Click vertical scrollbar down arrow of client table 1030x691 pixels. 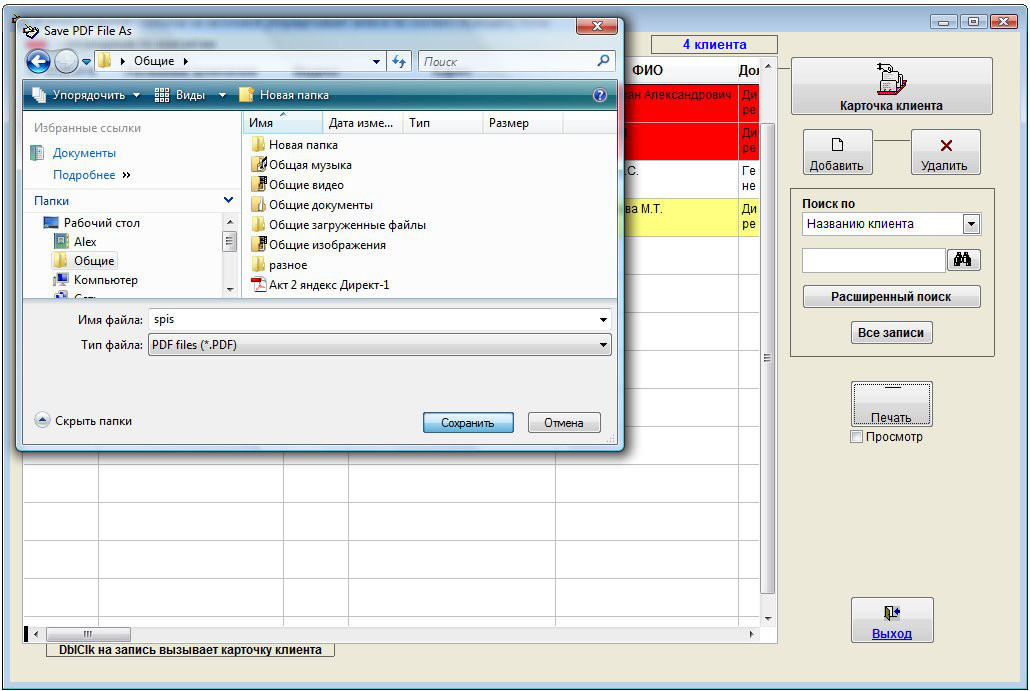pyautogui.click(x=768, y=619)
